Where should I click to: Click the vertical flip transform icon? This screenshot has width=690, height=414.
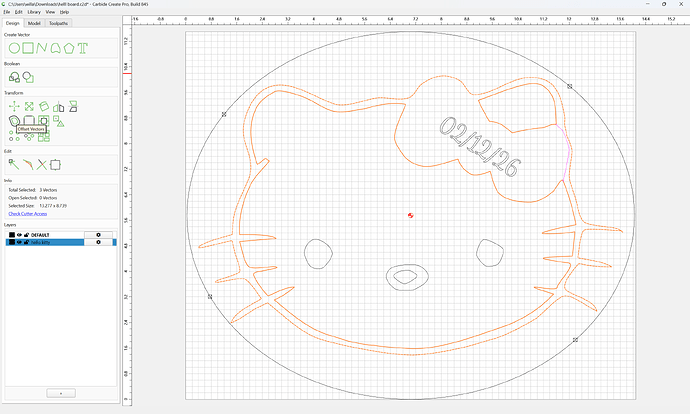point(73,106)
